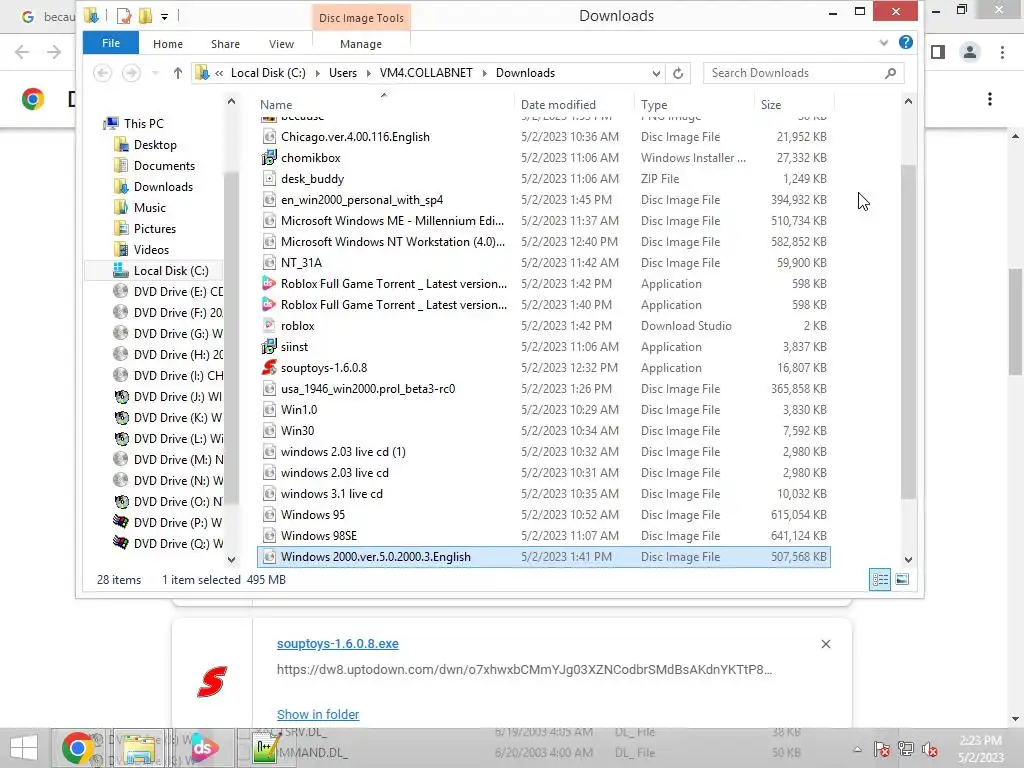Select the souptoys-1.6.0.8 application icon

point(269,368)
